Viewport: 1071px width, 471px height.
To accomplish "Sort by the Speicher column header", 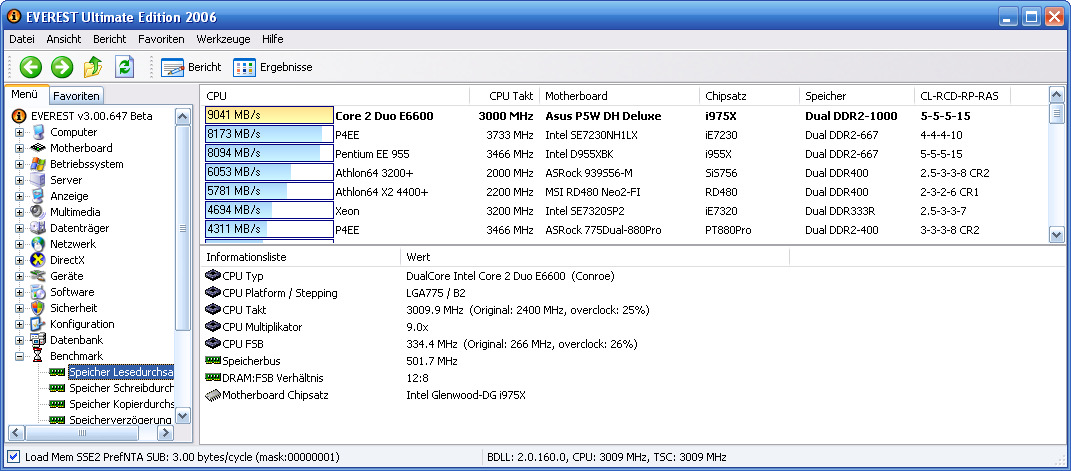I will [x=857, y=96].
